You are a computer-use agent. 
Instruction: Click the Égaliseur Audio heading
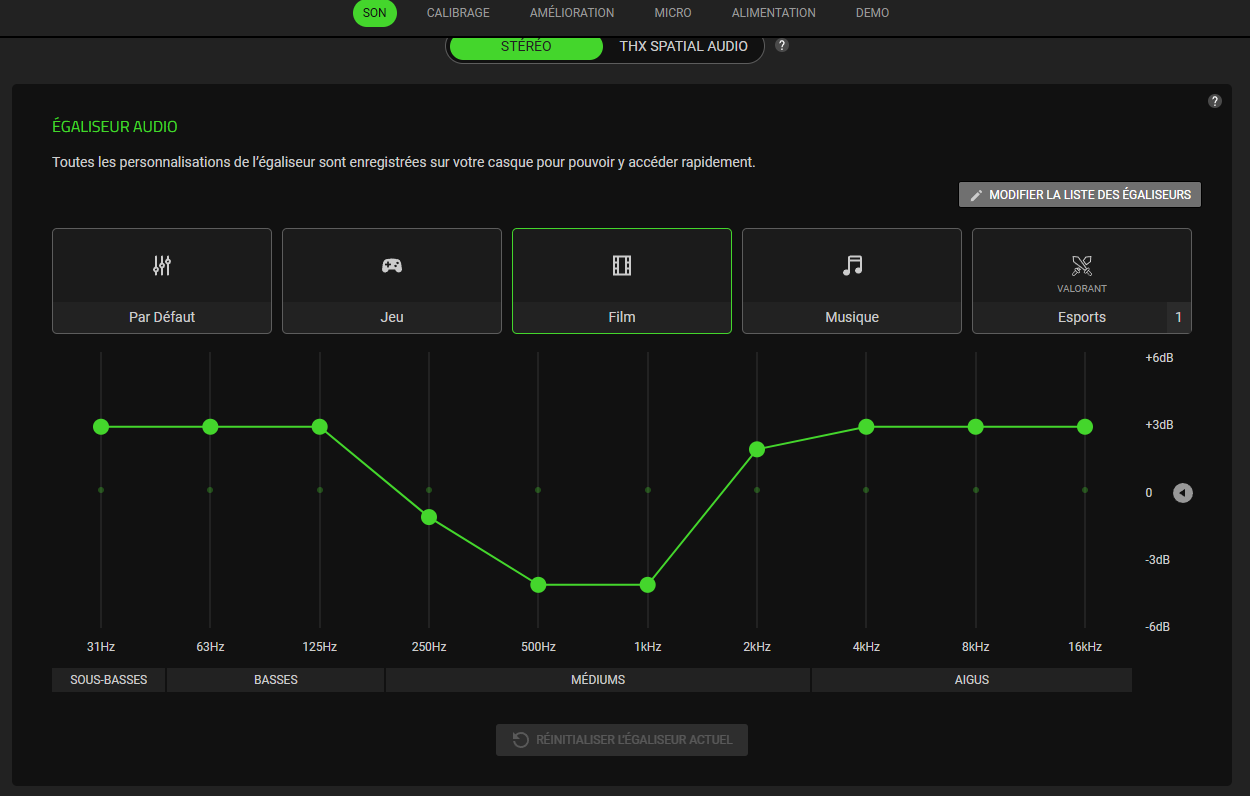115,127
